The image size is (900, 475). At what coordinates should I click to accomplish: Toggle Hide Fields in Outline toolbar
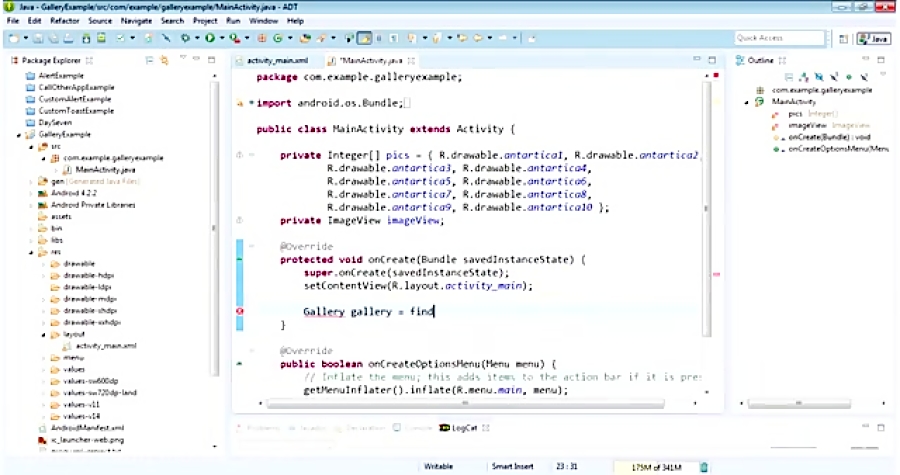(x=819, y=76)
